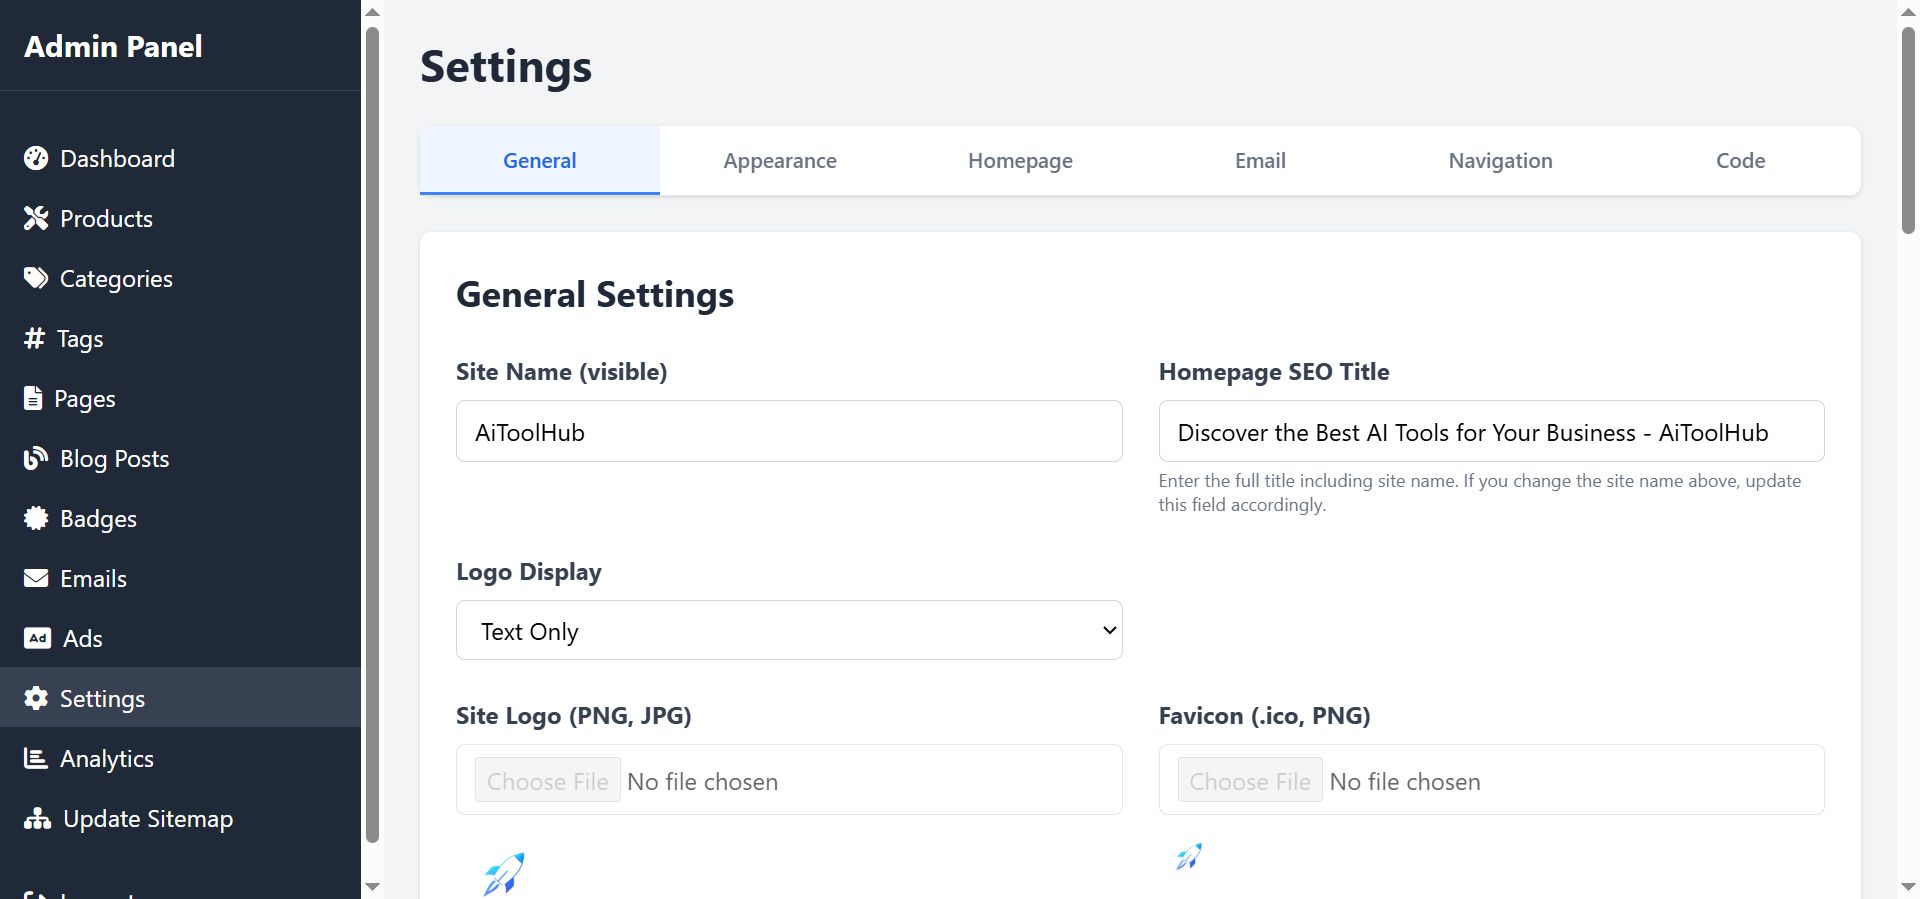Open the Homepage settings tab
1920x899 pixels.
point(1020,161)
